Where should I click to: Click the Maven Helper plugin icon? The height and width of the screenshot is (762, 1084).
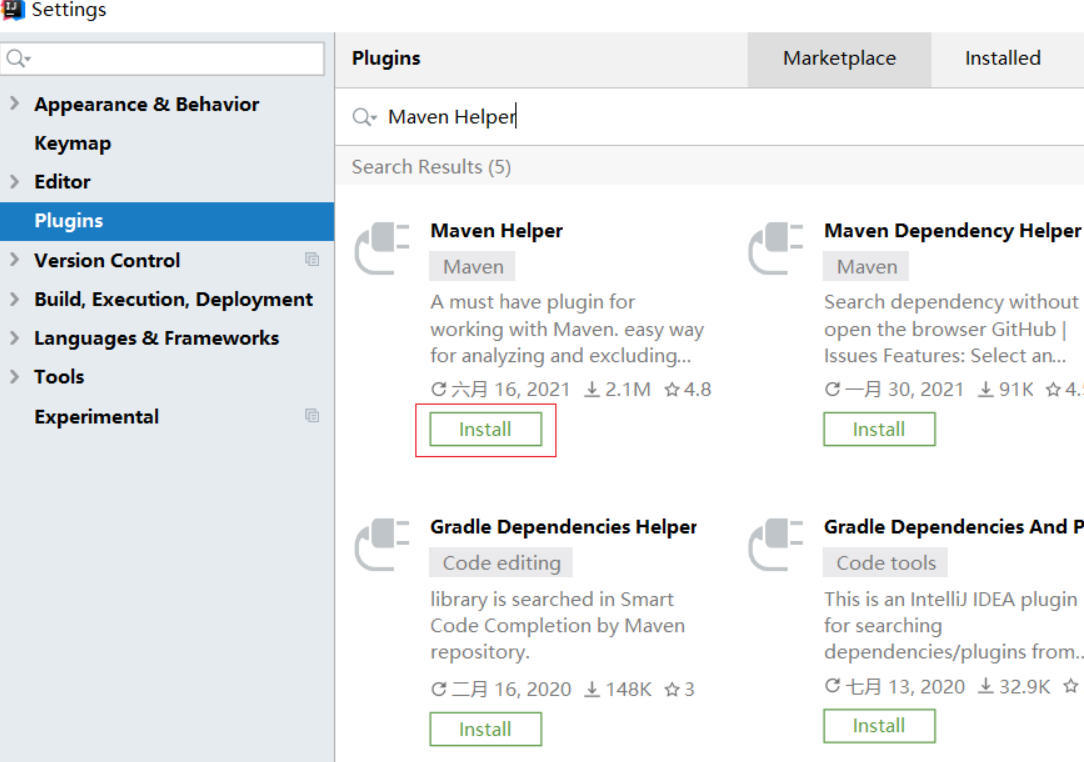pos(382,248)
